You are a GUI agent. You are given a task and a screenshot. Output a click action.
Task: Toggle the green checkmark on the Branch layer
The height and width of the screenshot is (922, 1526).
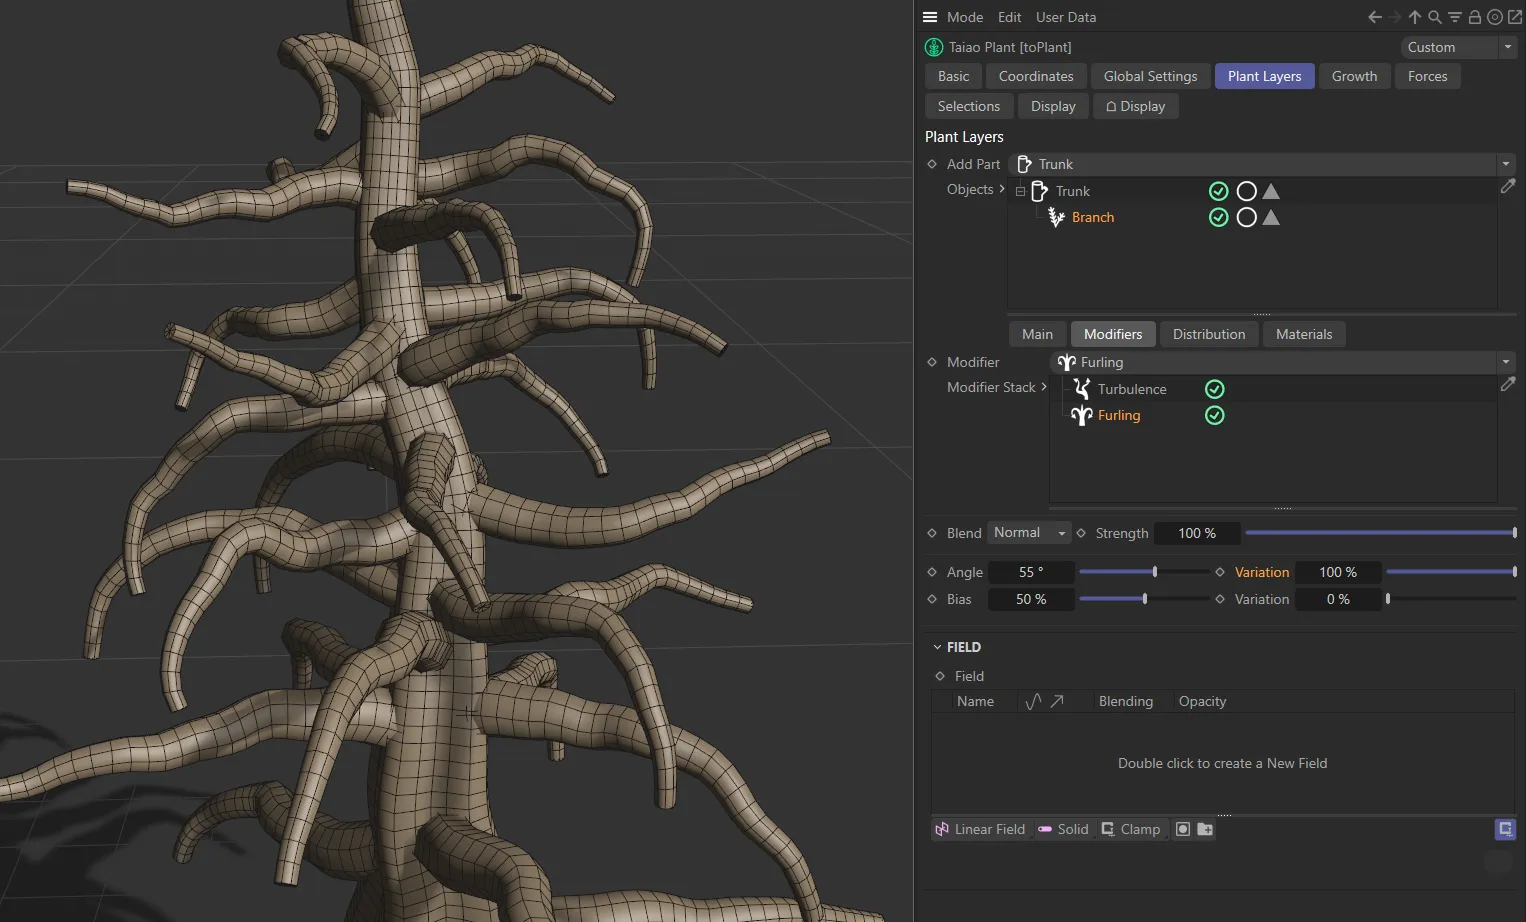click(1218, 217)
